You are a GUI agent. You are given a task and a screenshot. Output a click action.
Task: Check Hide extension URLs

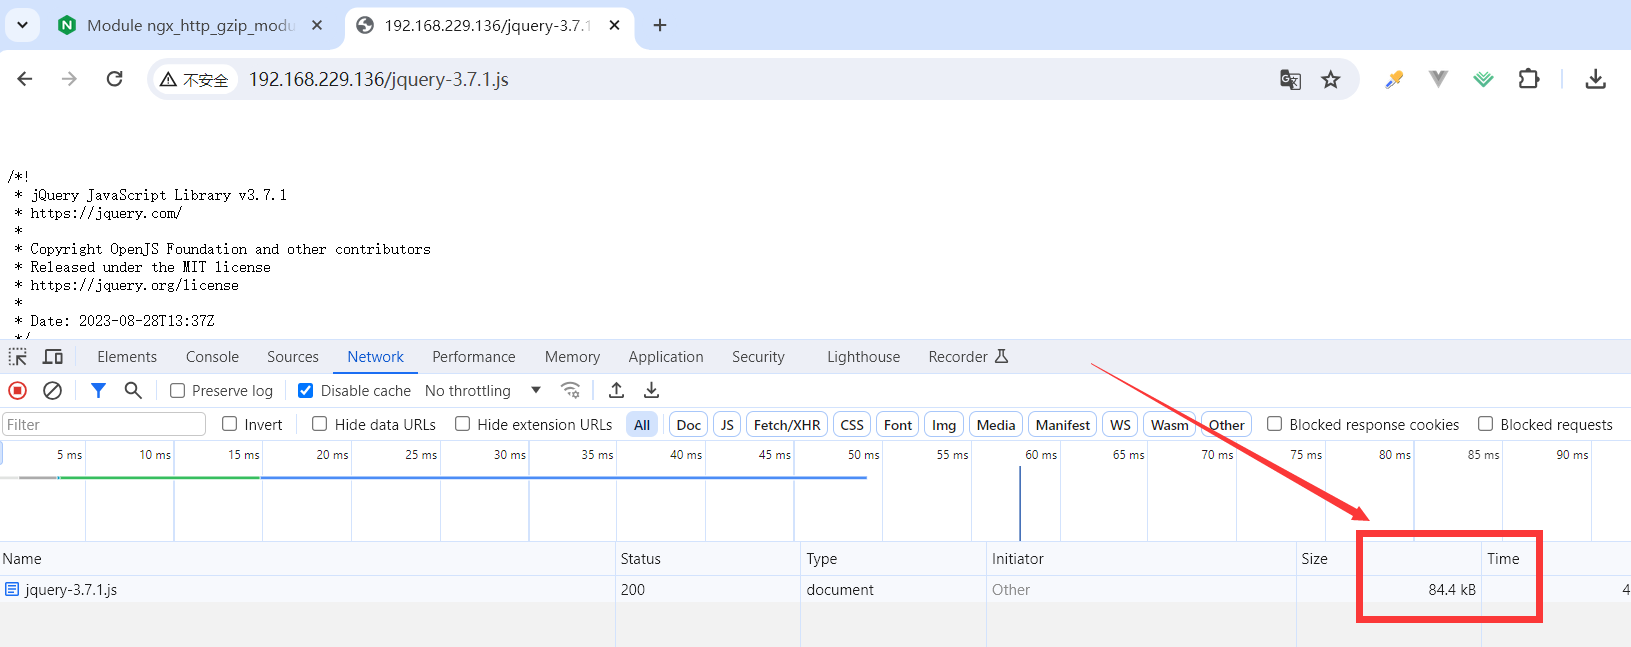pos(463,424)
